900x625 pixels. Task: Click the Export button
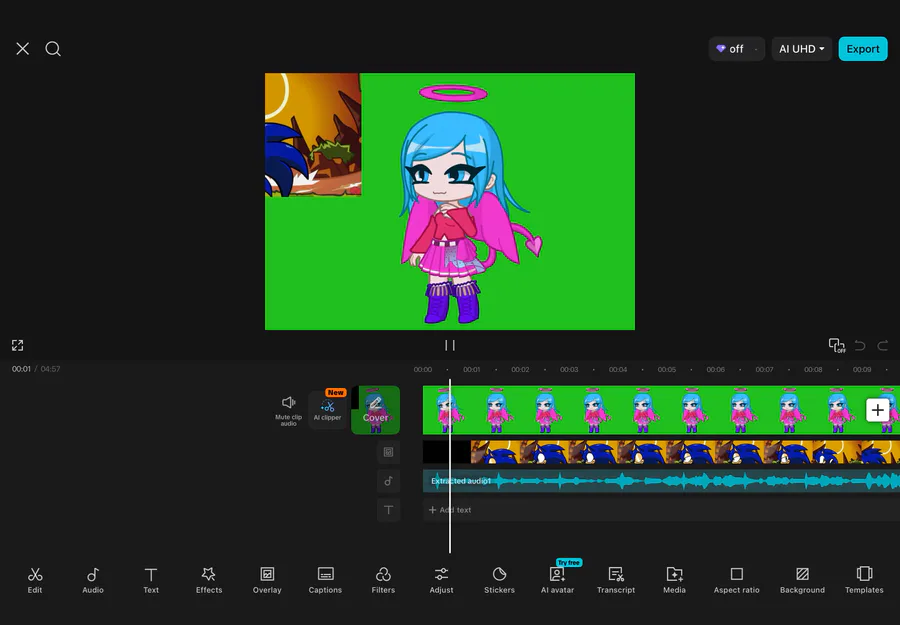(863, 49)
